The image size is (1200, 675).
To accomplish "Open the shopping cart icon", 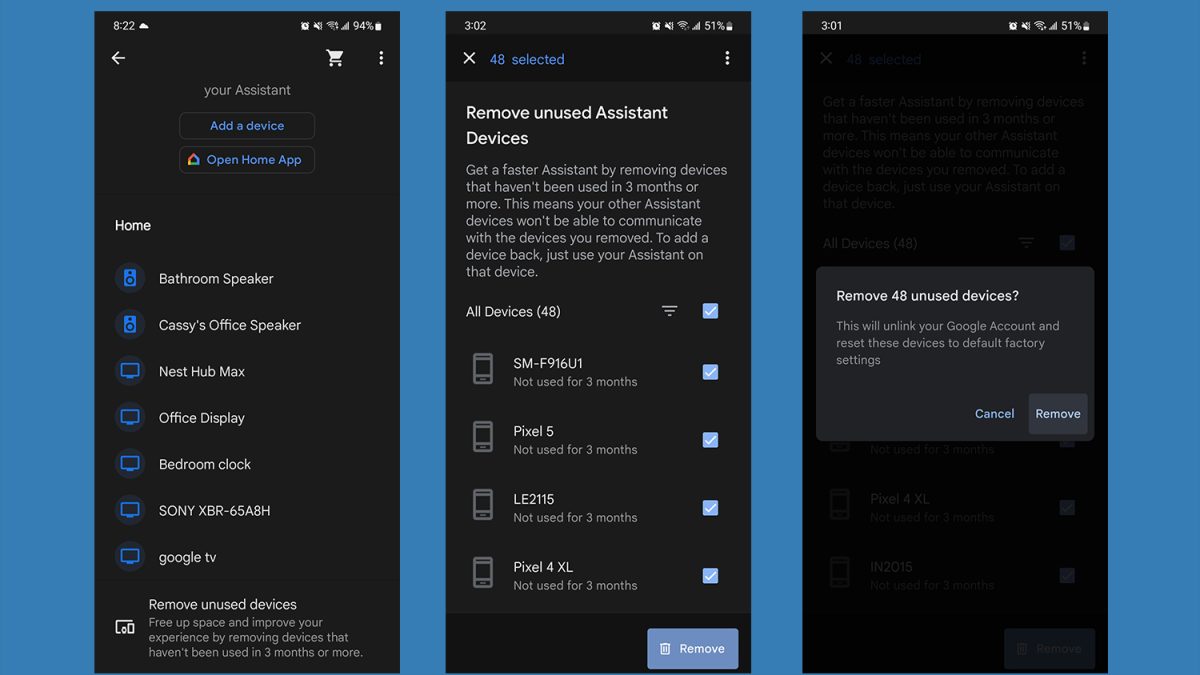I will 335,58.
